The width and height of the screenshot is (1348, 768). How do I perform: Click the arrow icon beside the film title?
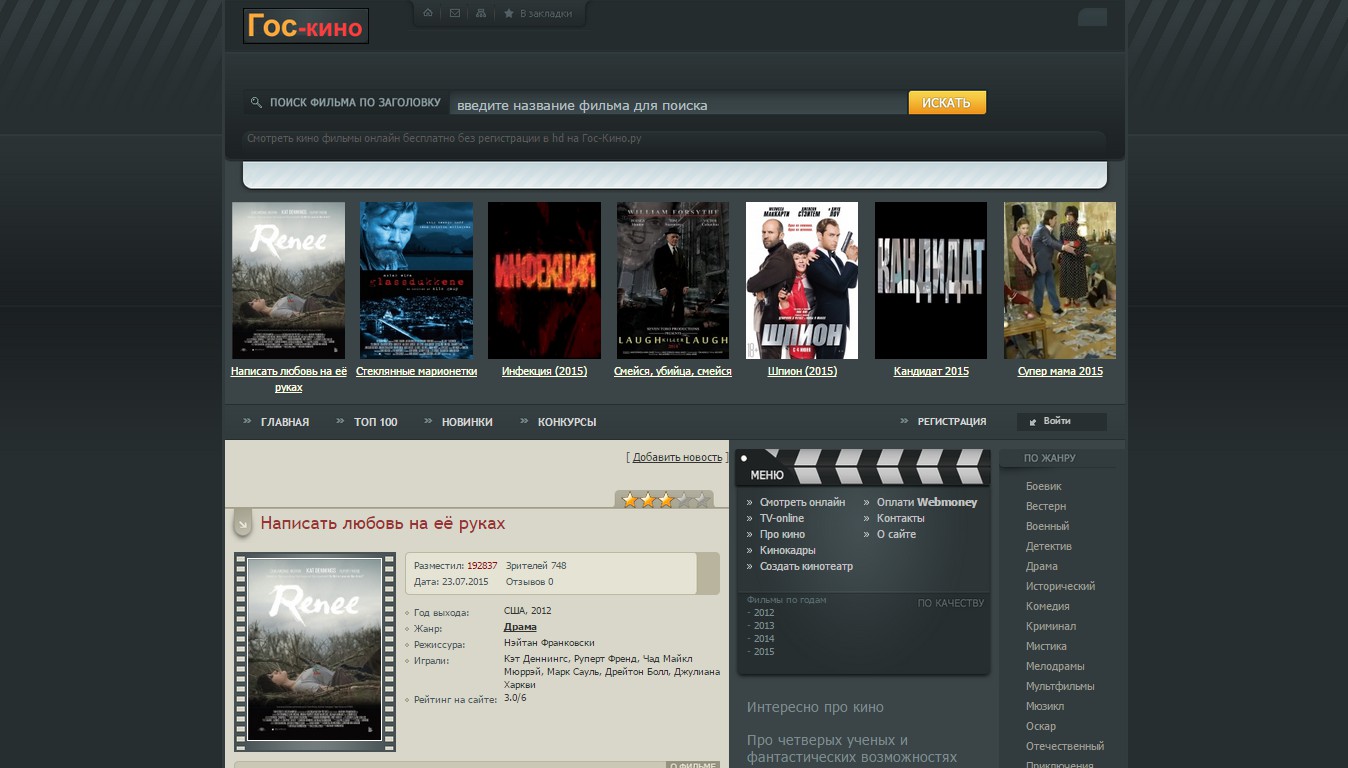[242, 524]
